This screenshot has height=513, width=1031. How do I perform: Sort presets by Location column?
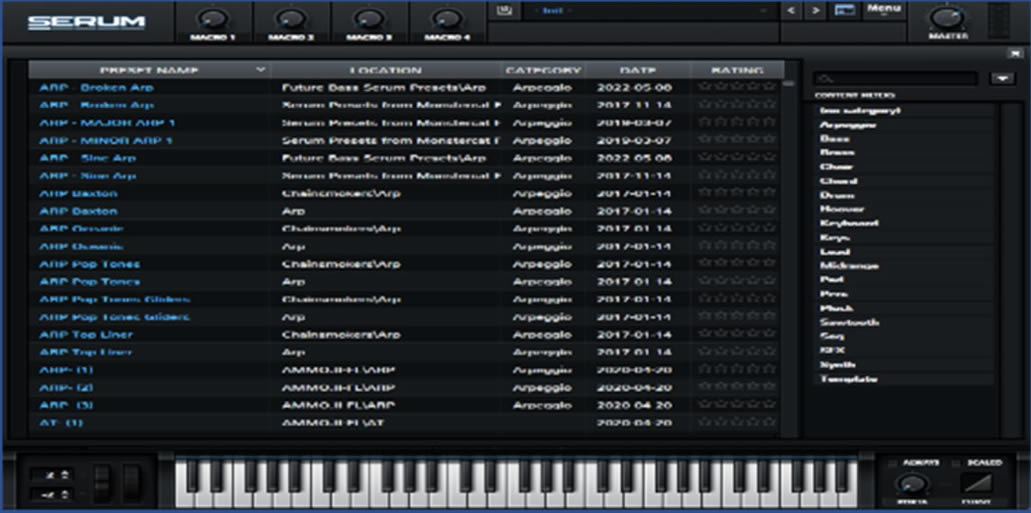(x=385, y=70)
